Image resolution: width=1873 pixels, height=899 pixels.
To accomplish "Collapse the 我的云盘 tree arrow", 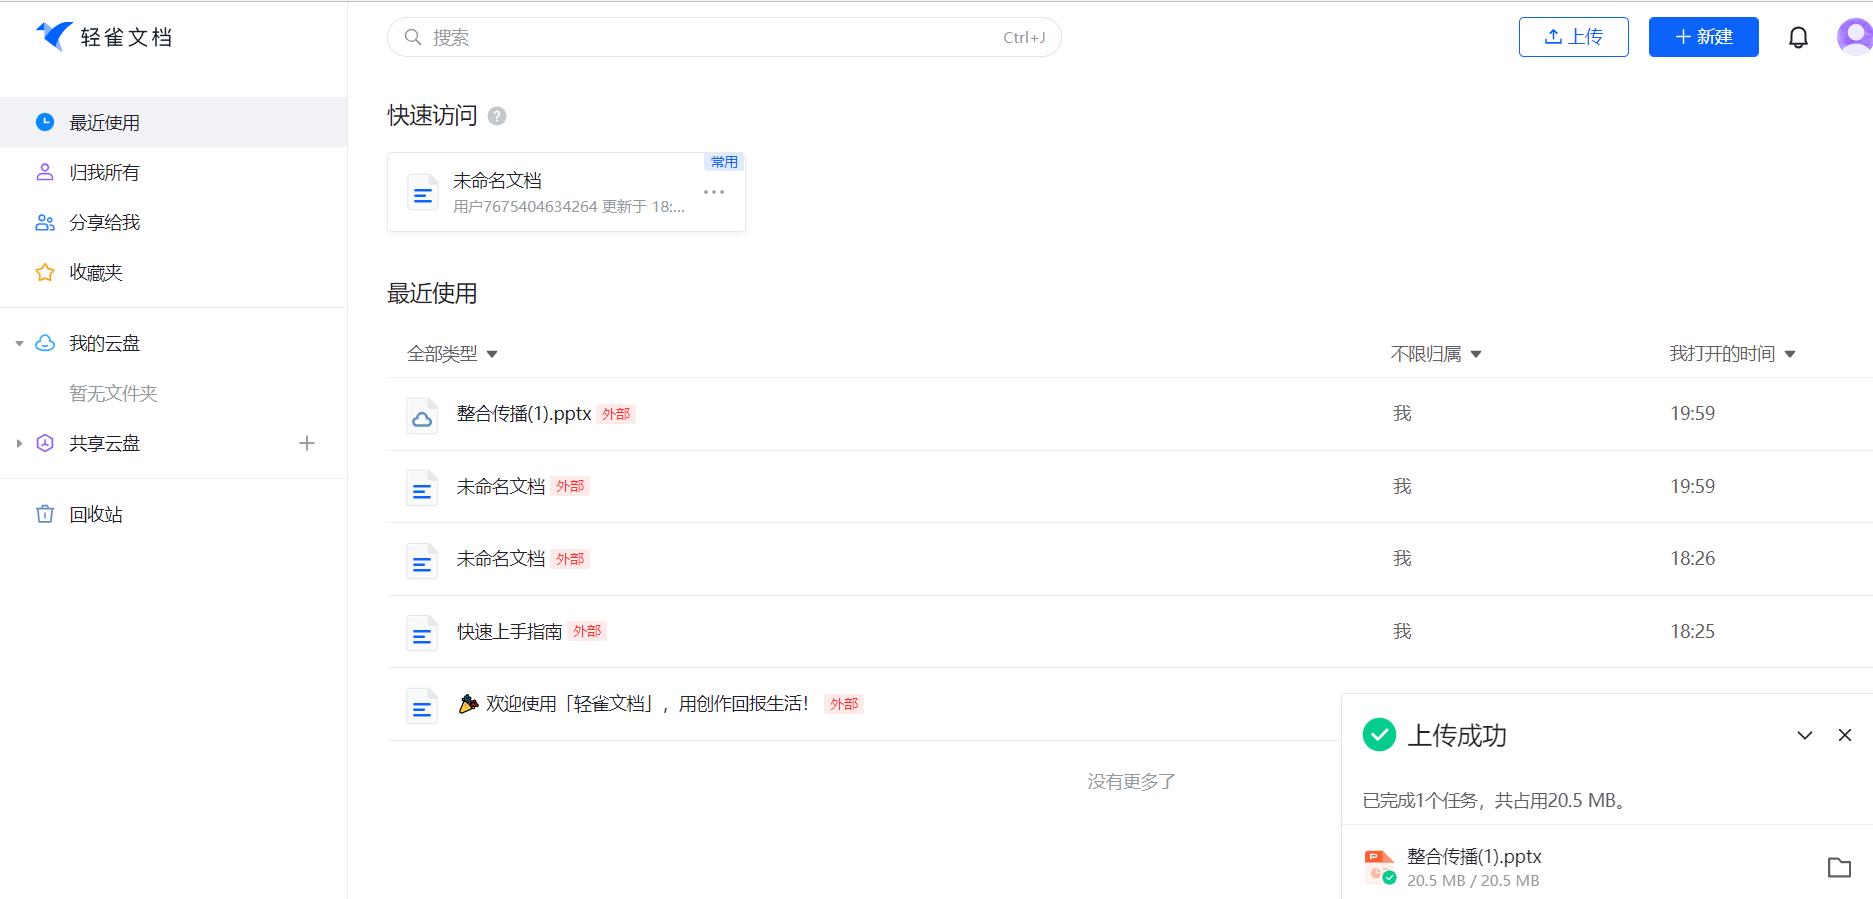I will (19, 343).
